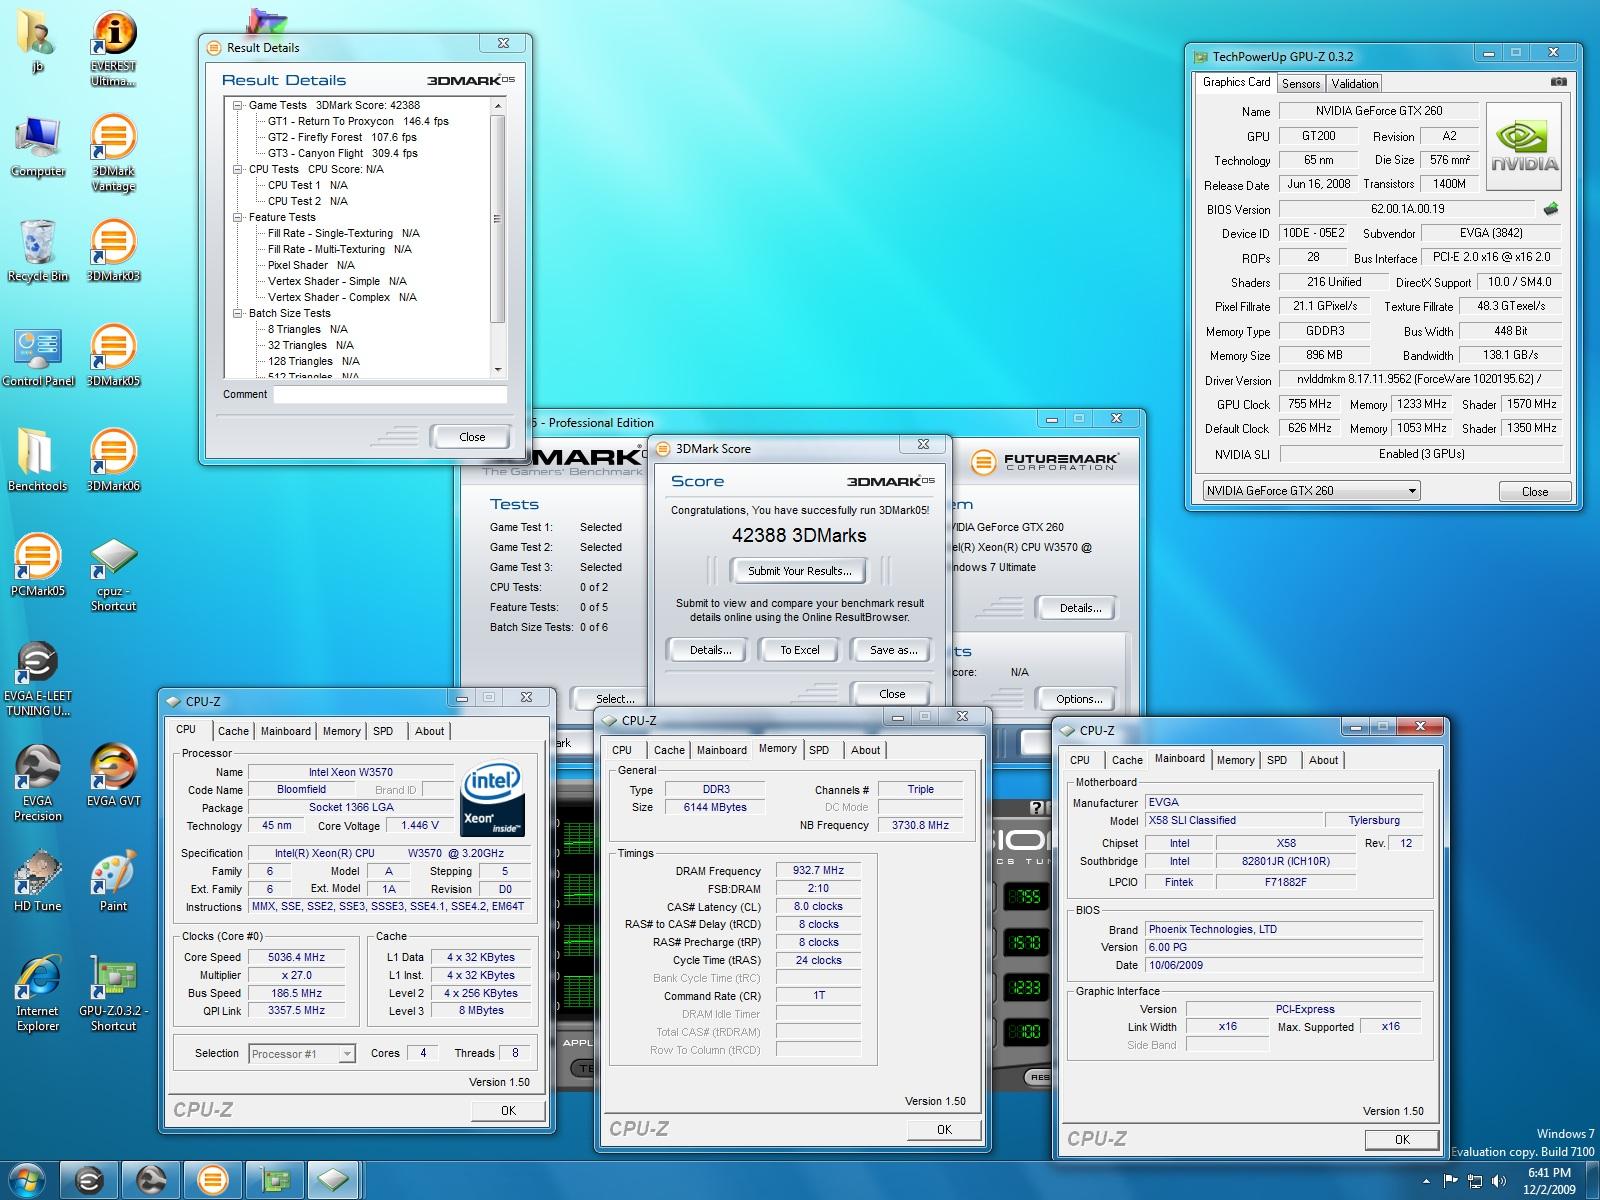The image size is (1600, 1200).
Task: Collapse the CPU Tests tree node
Action: [238, 169]
